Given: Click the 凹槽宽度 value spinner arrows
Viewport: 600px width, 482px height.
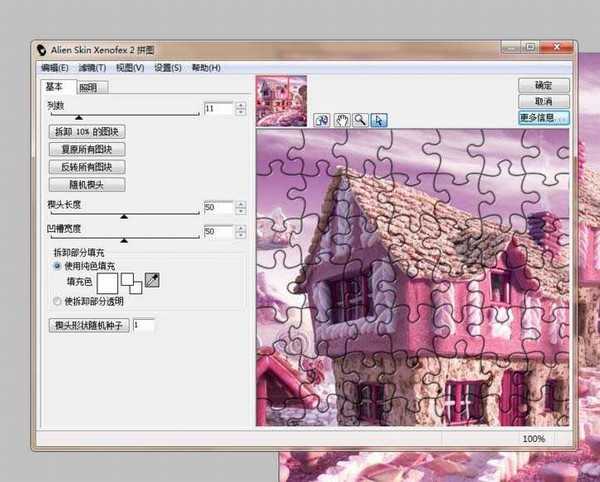Looking at the screenshot, I should click(240, 232).
